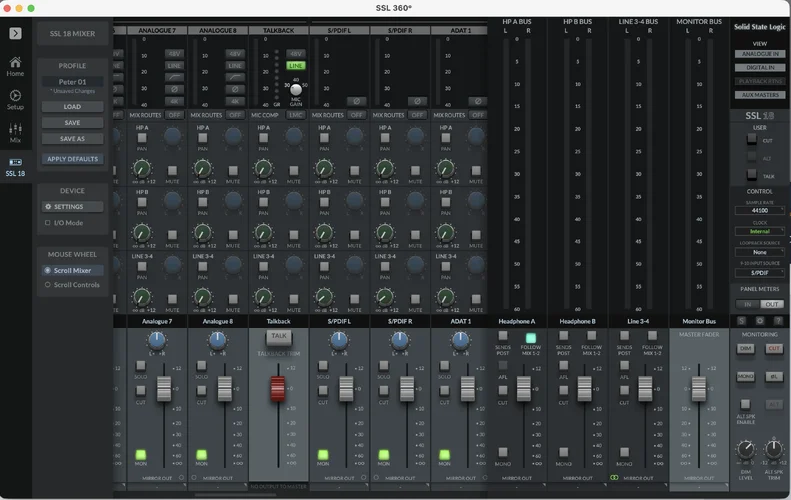Viewport: 791px width, 500px height.
Task: Open the Home page in sidebar
Action: pyautogui.click(x=15, y=66)
